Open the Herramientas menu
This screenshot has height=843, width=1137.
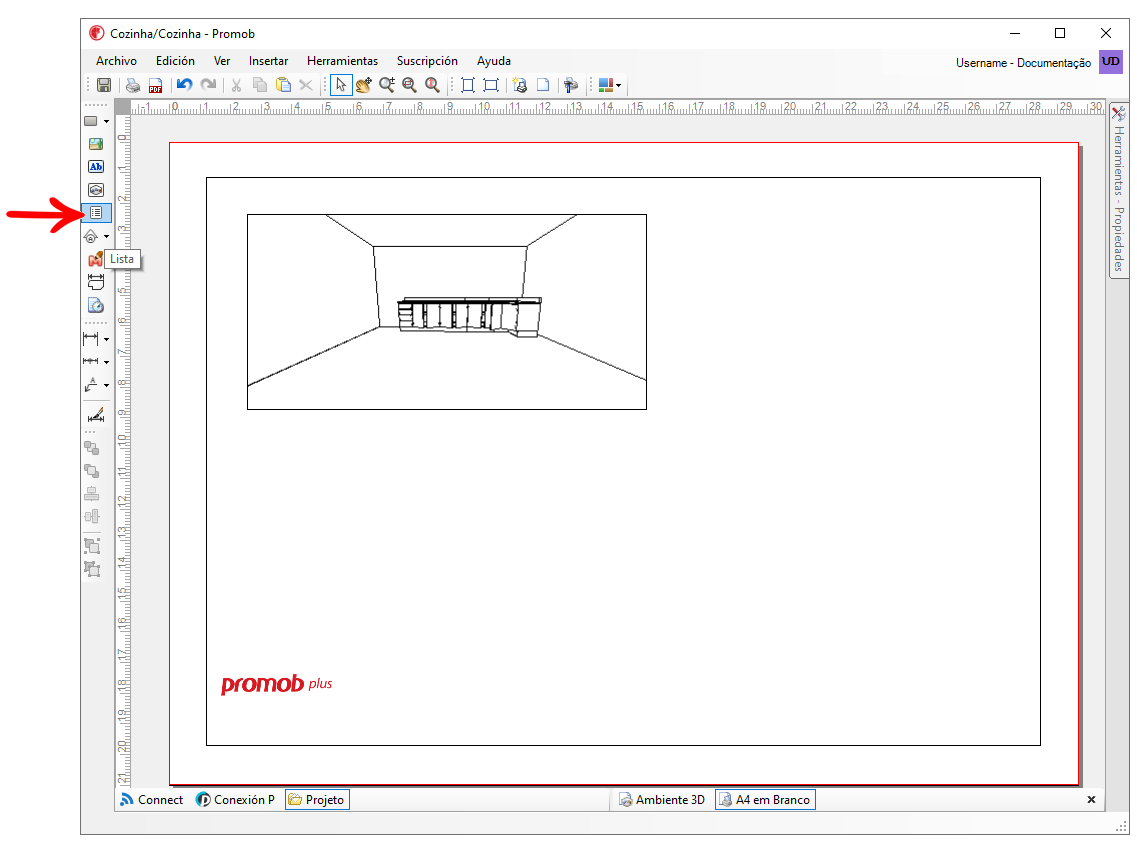tap(342, 61)
